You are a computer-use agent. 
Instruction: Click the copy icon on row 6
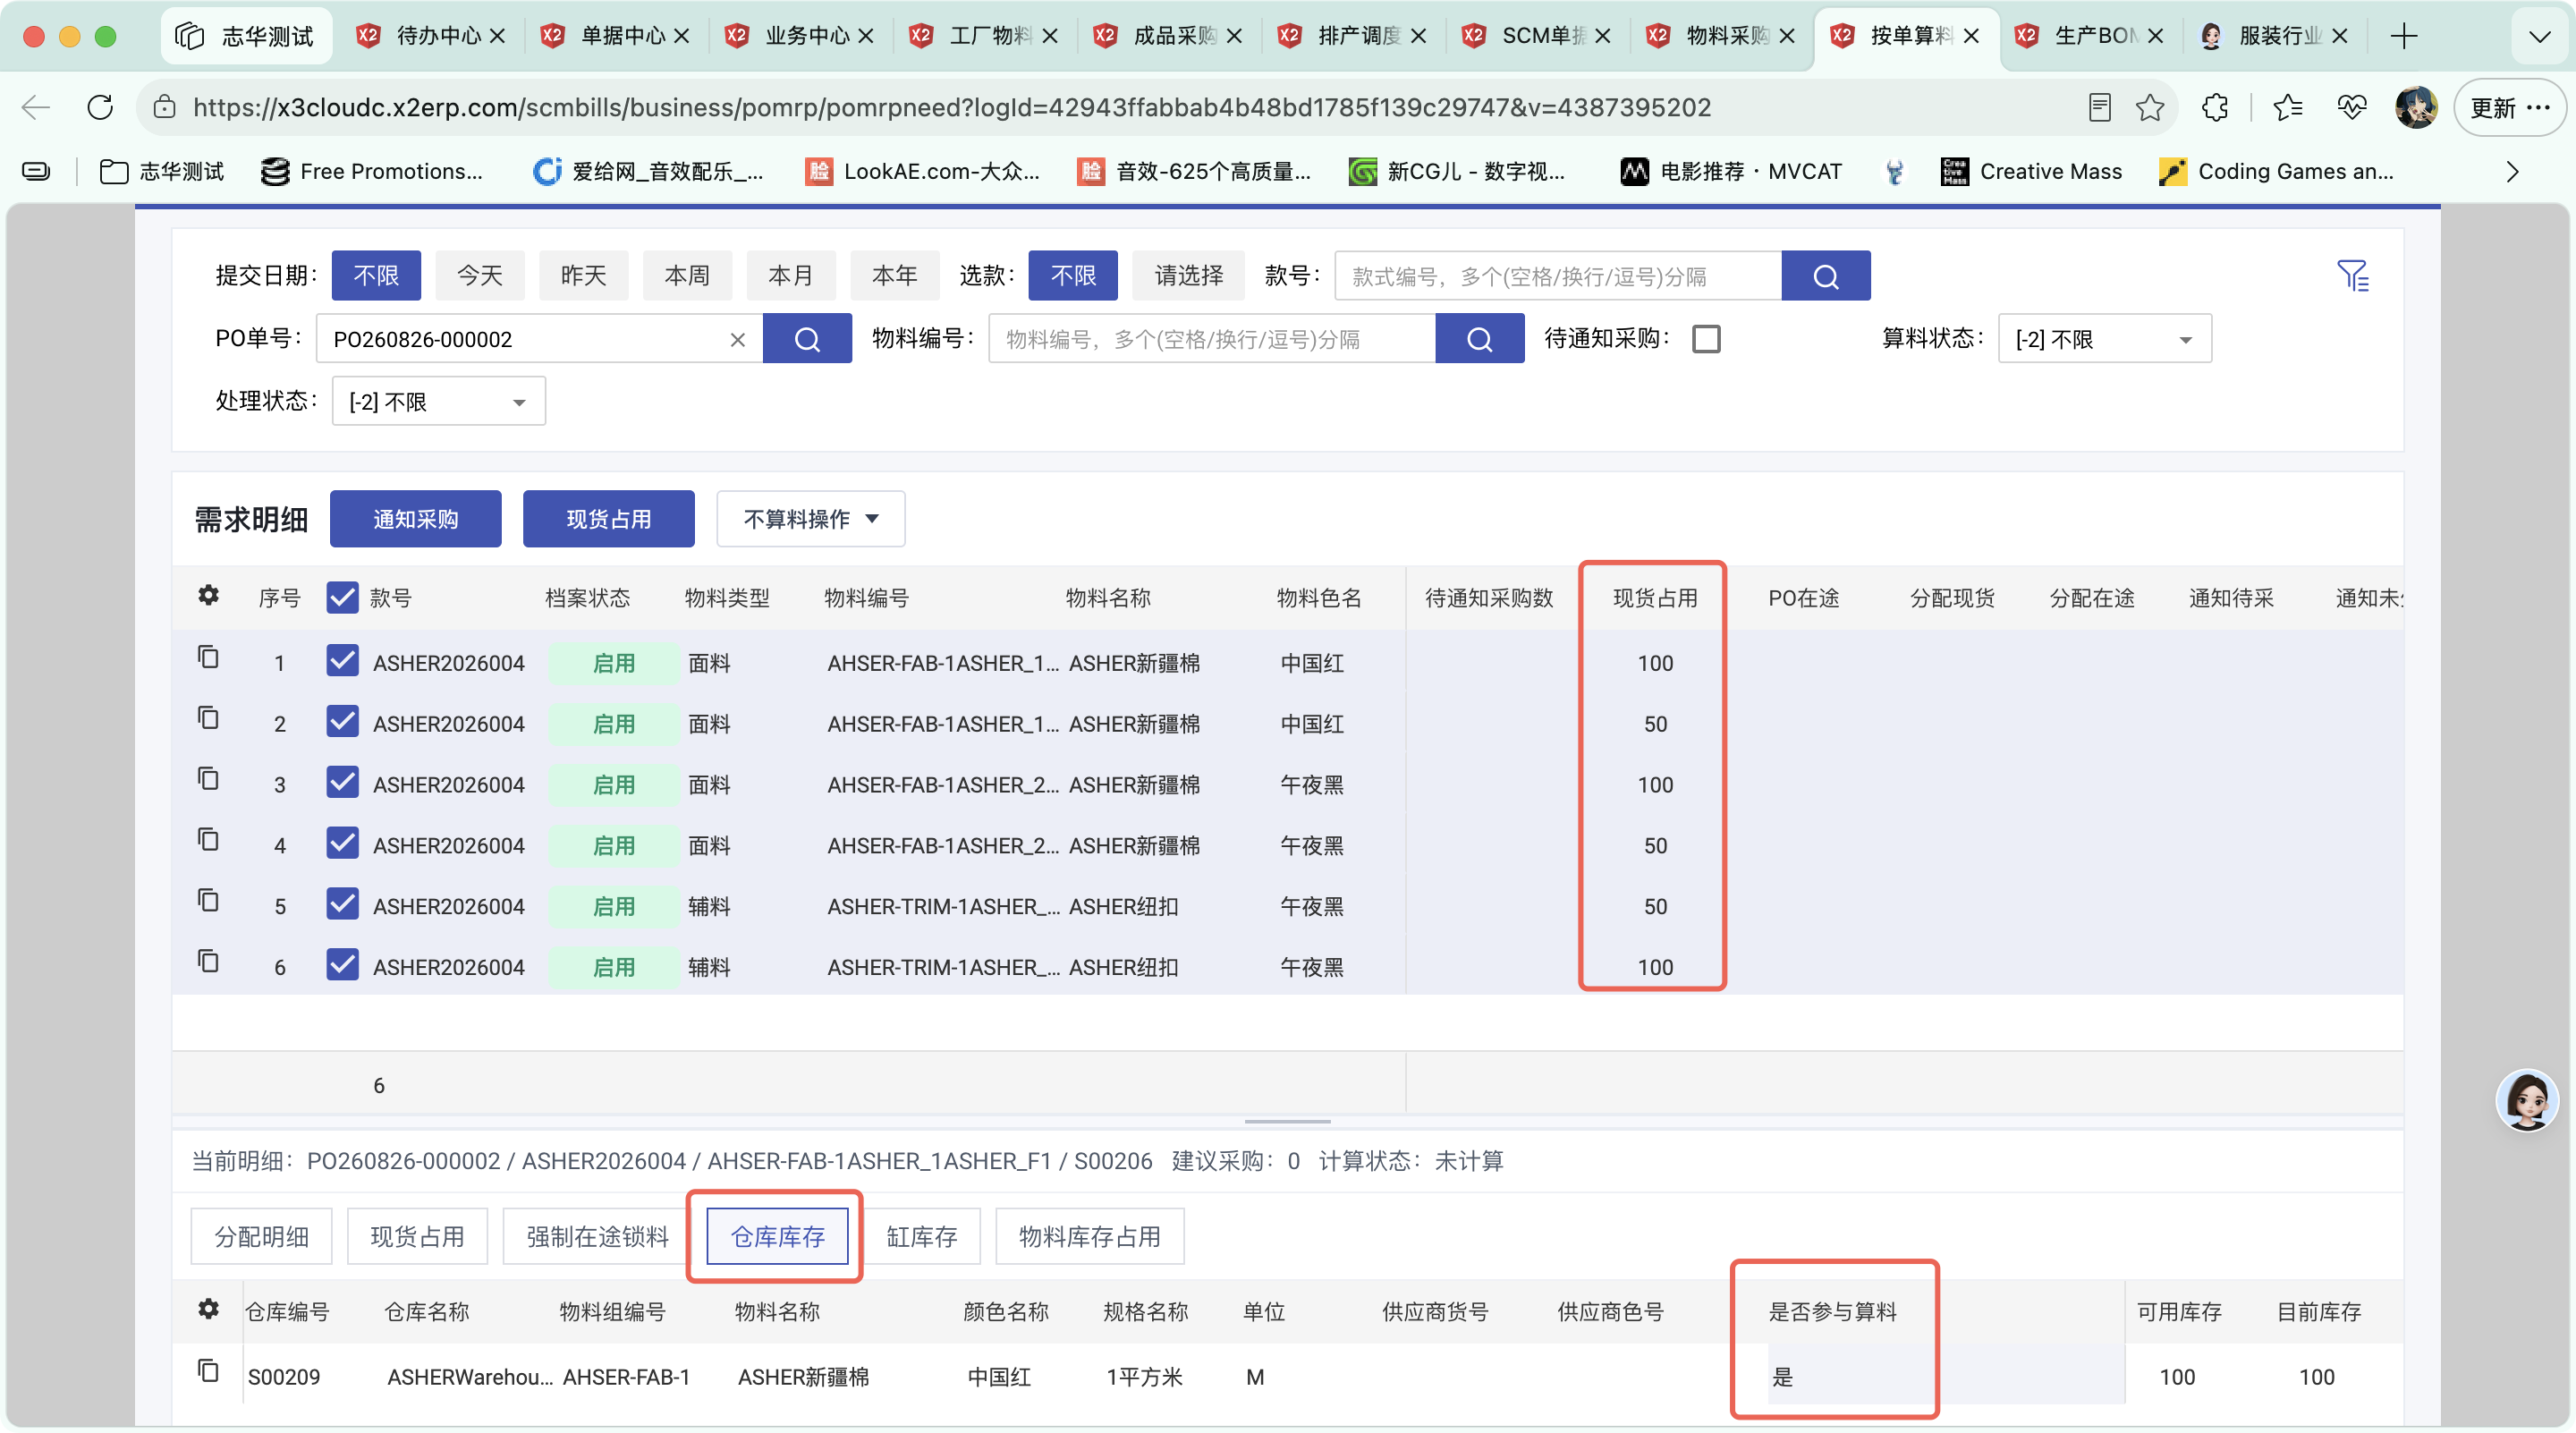[x=208, y=962]
